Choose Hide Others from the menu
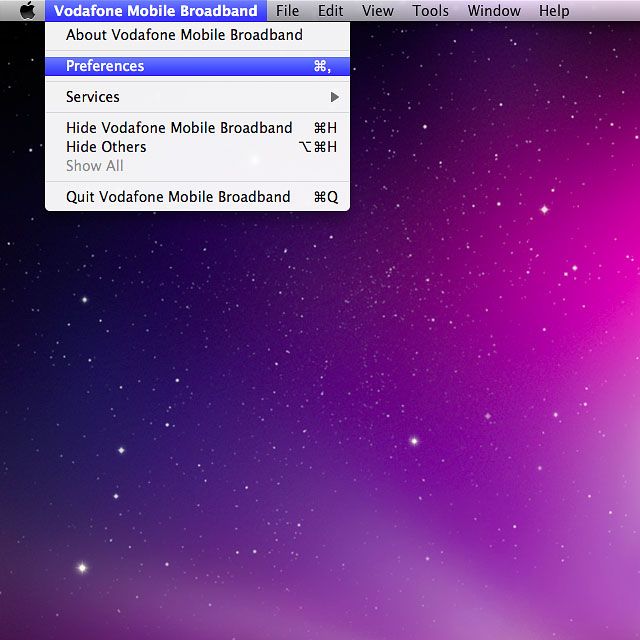This screenshot has width=640, height=640. point(106,147)
